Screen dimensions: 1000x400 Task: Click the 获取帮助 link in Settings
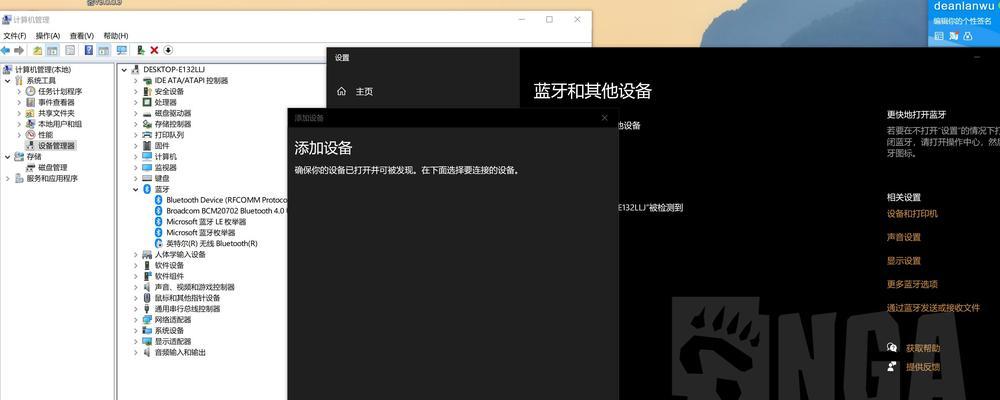point(923,348)
